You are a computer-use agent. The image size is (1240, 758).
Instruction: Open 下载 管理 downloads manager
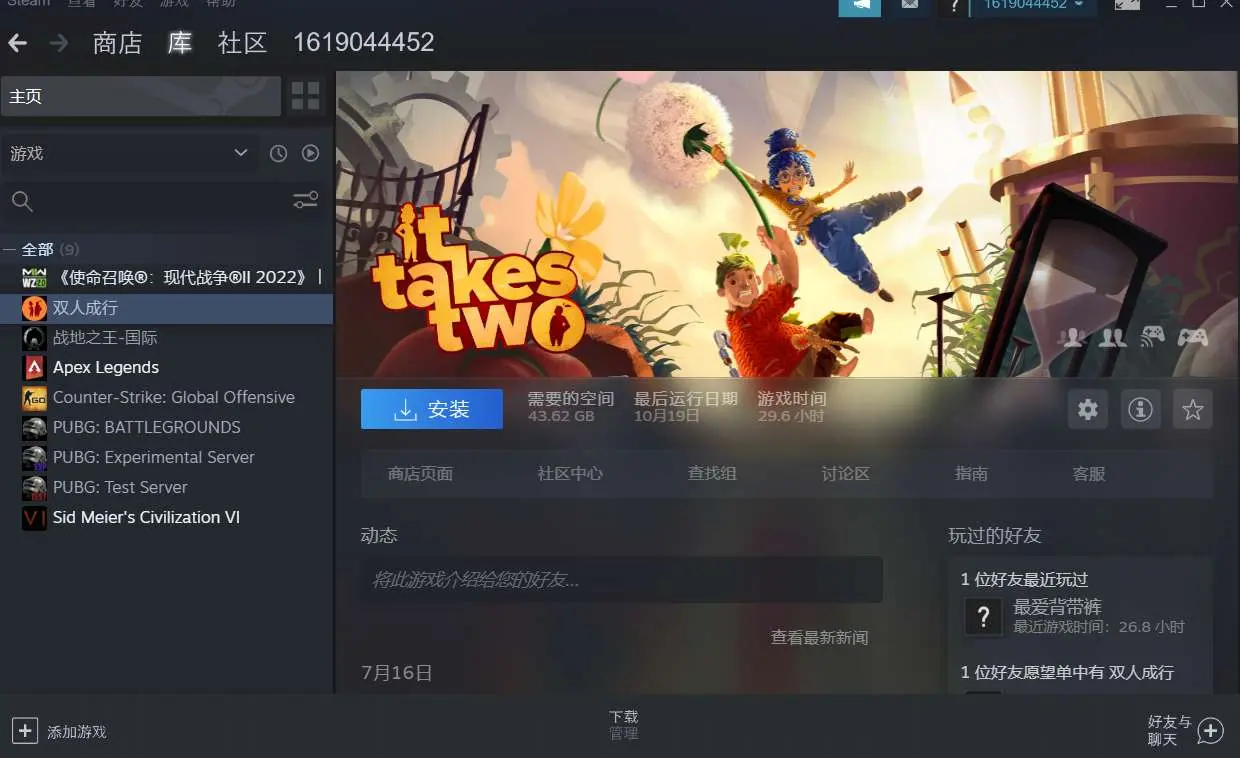point(624,725)
